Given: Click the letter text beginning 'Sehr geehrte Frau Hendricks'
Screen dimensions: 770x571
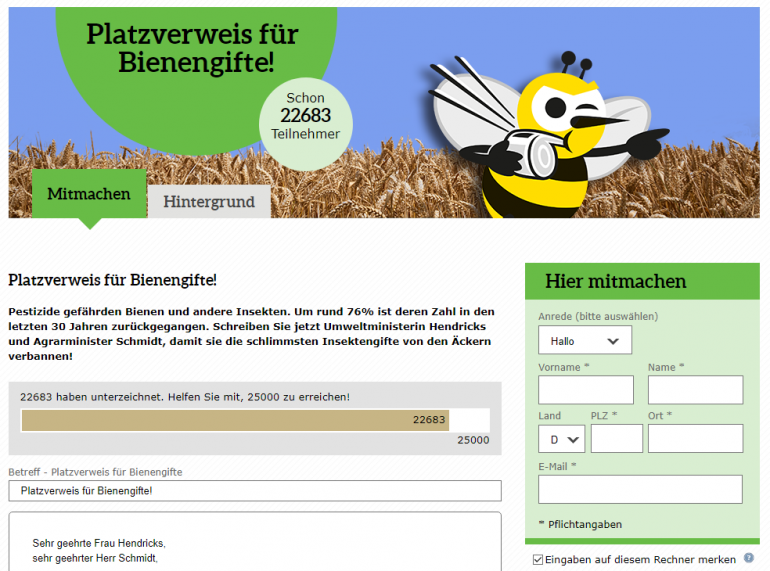Looking at the screenshot, I should [x=99, y=543].
